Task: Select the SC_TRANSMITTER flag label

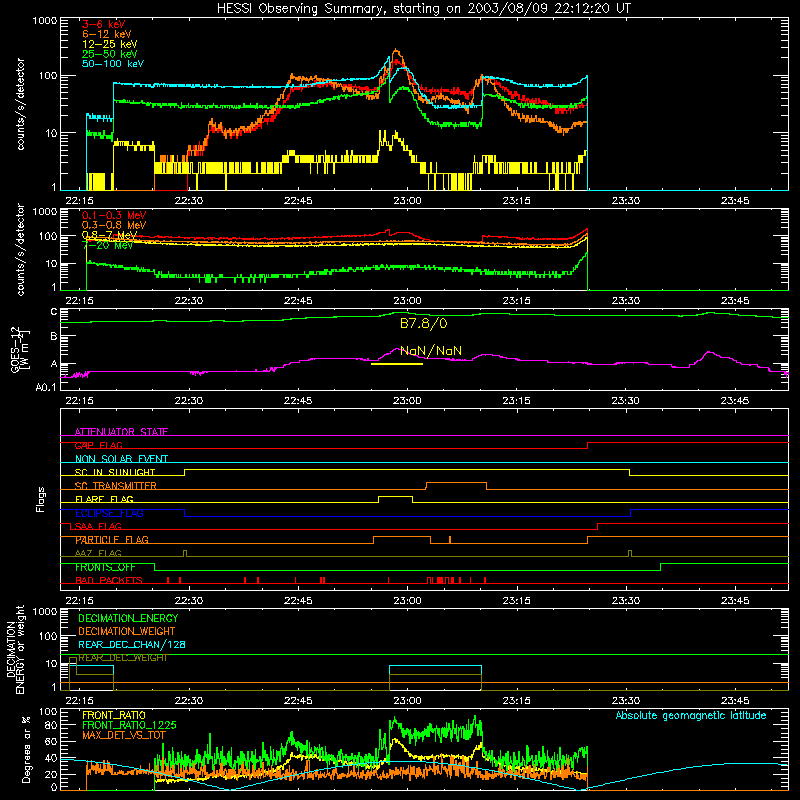Action: click(115, 486)
